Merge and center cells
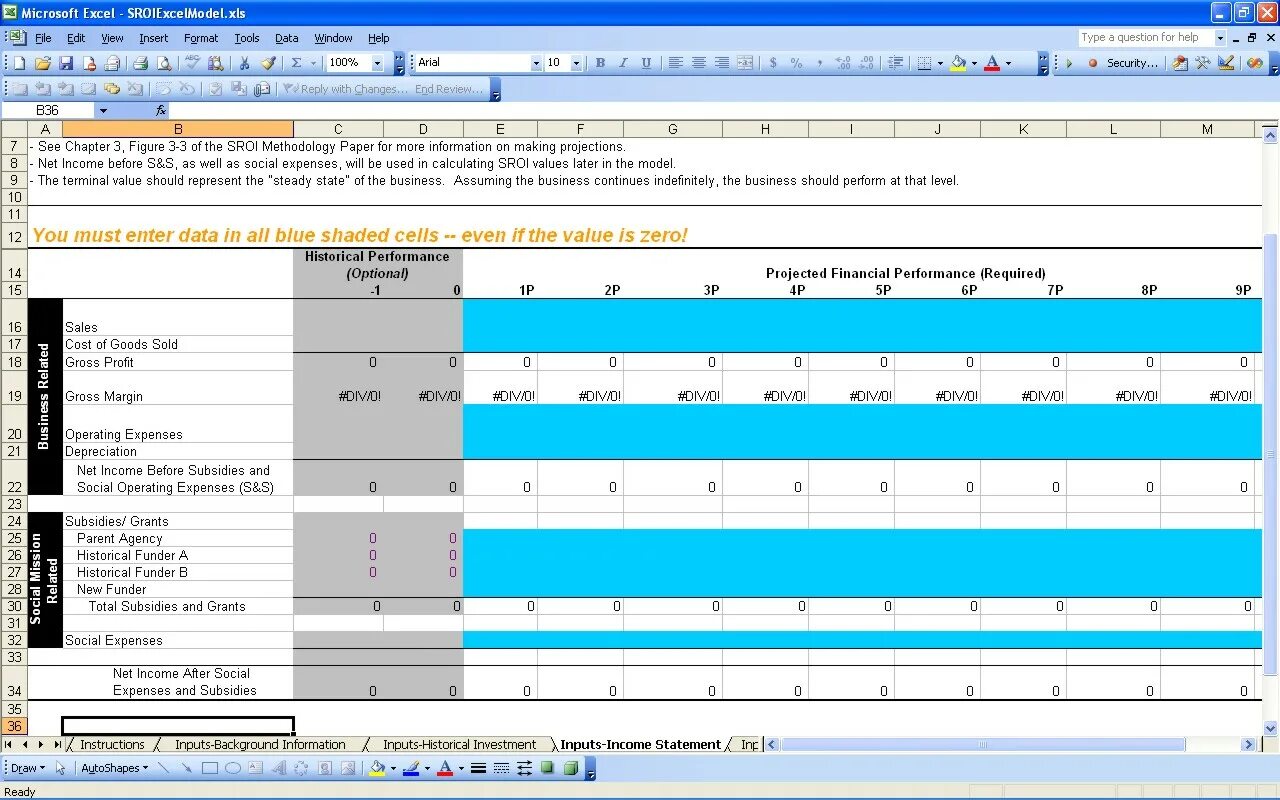 pyautogui.click(x=745, y=63)
